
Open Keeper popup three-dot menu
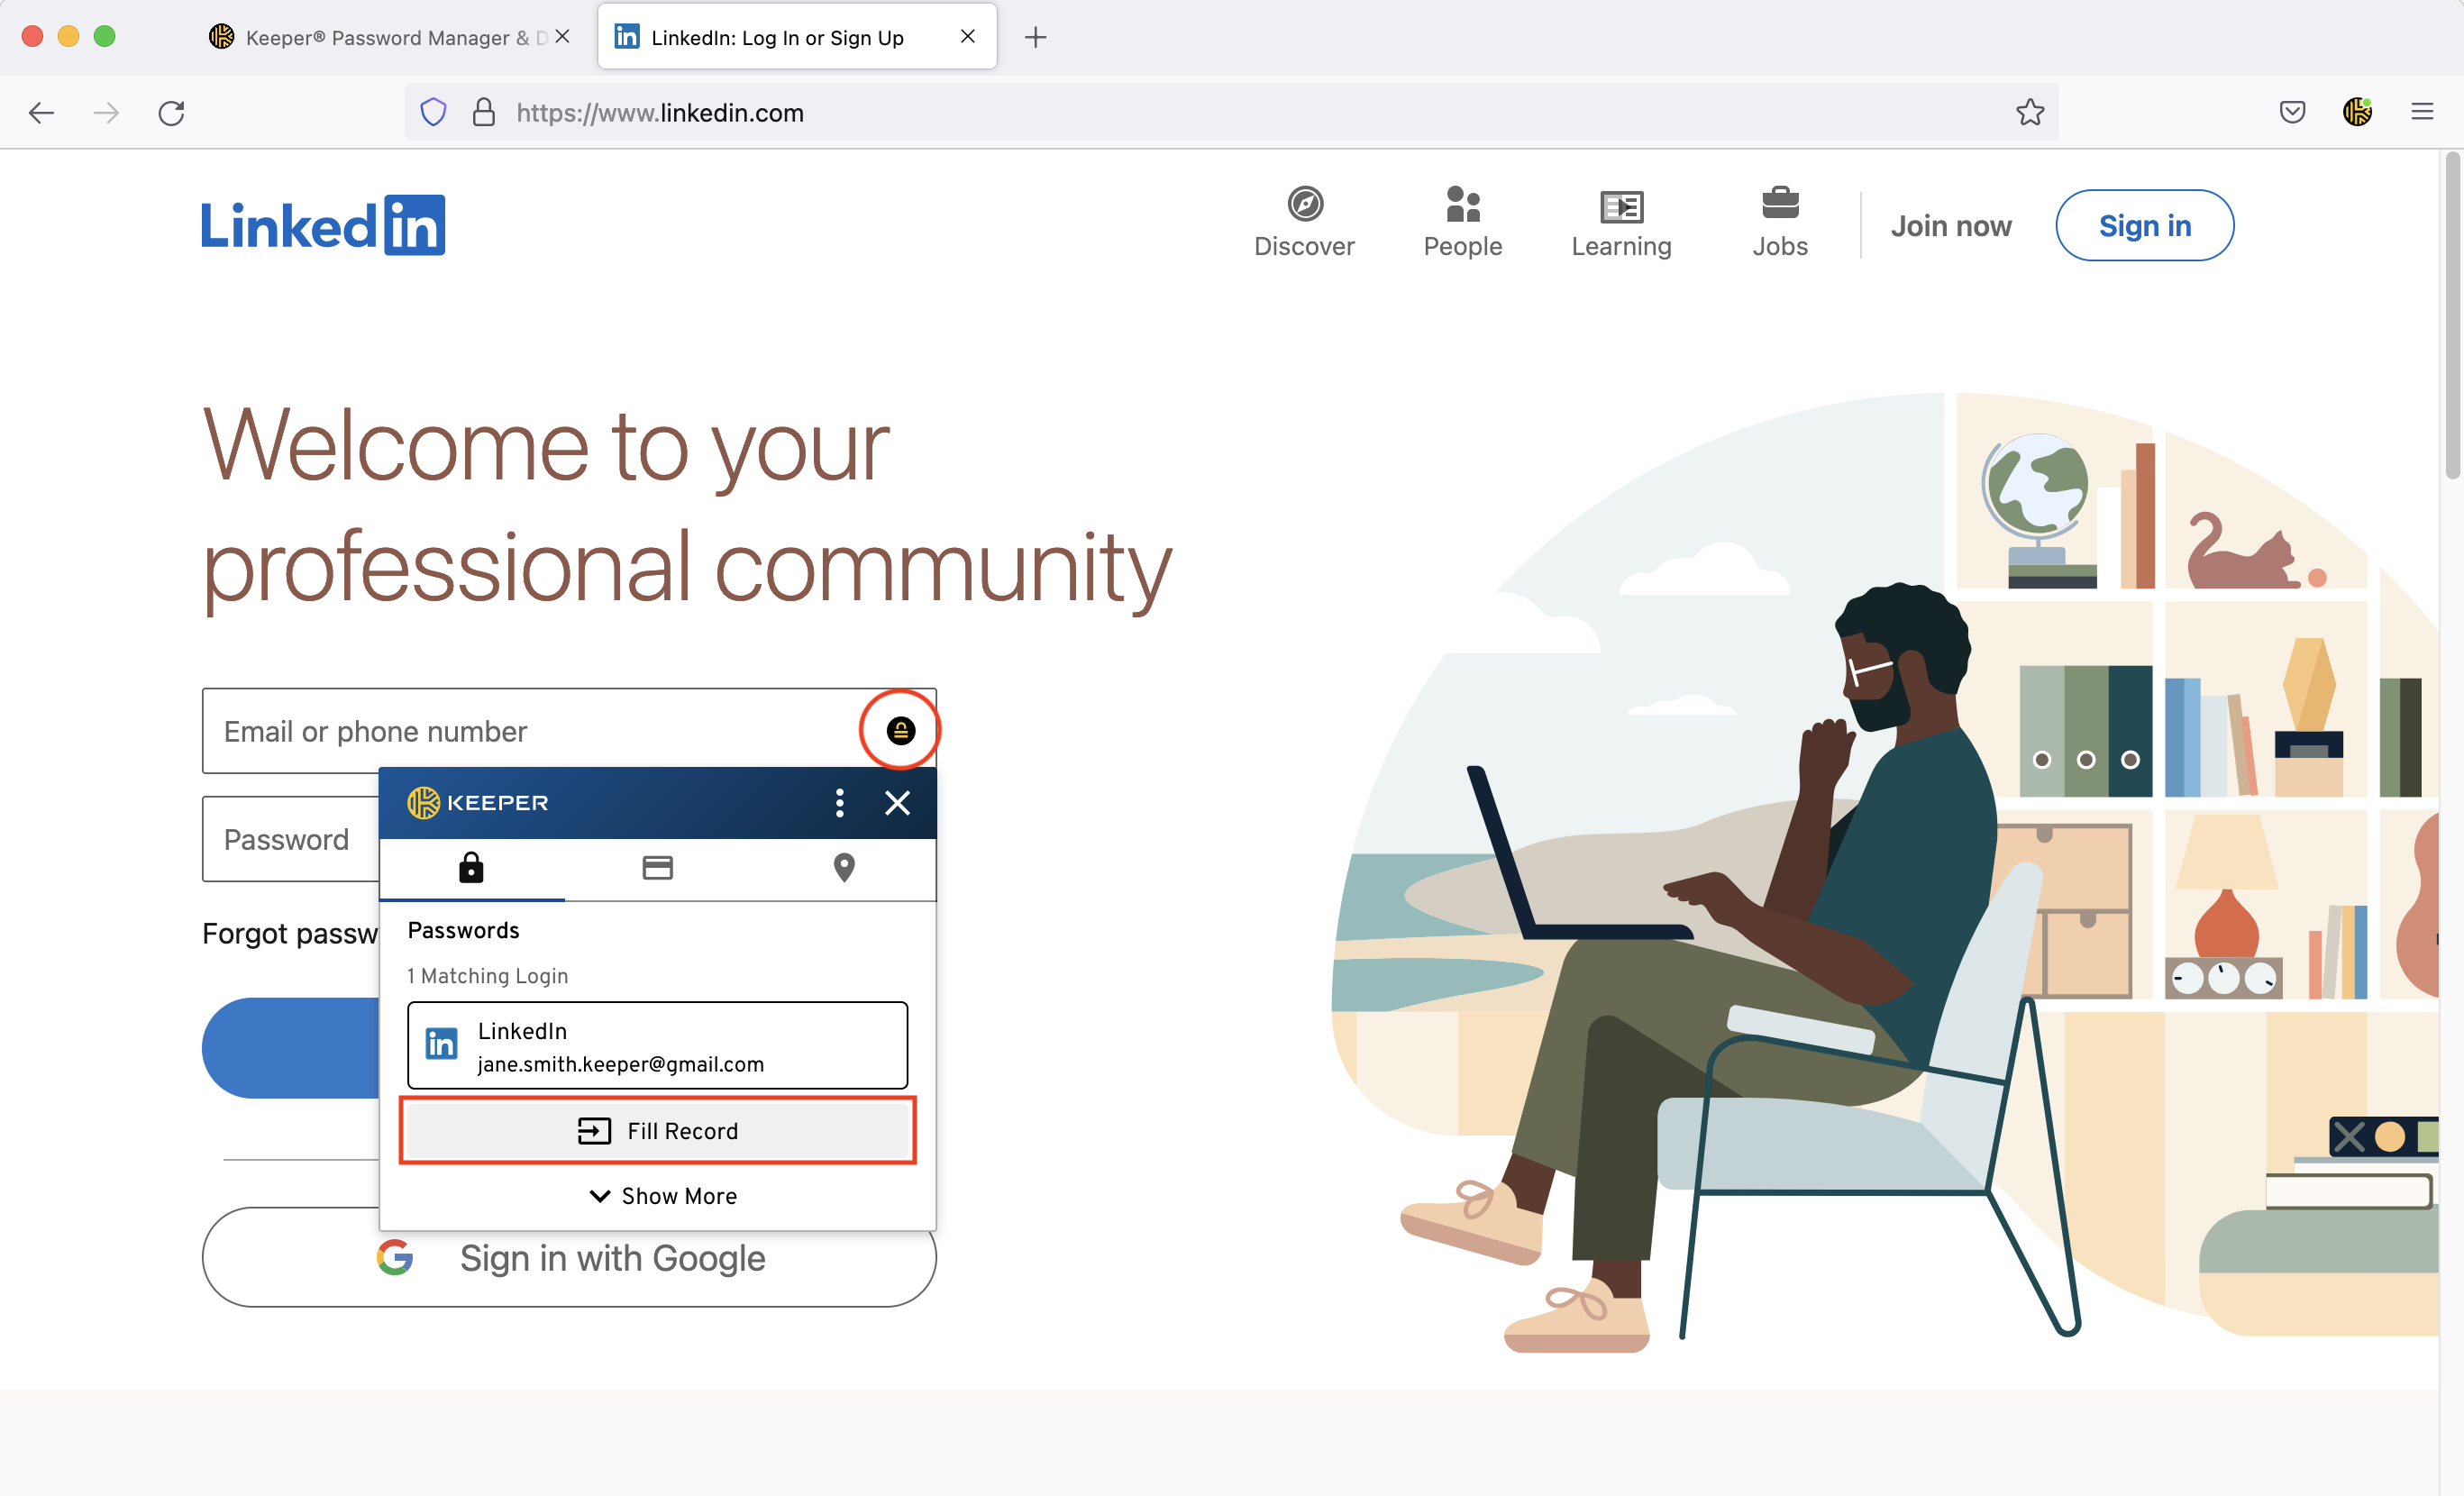(x=839, y=802)
